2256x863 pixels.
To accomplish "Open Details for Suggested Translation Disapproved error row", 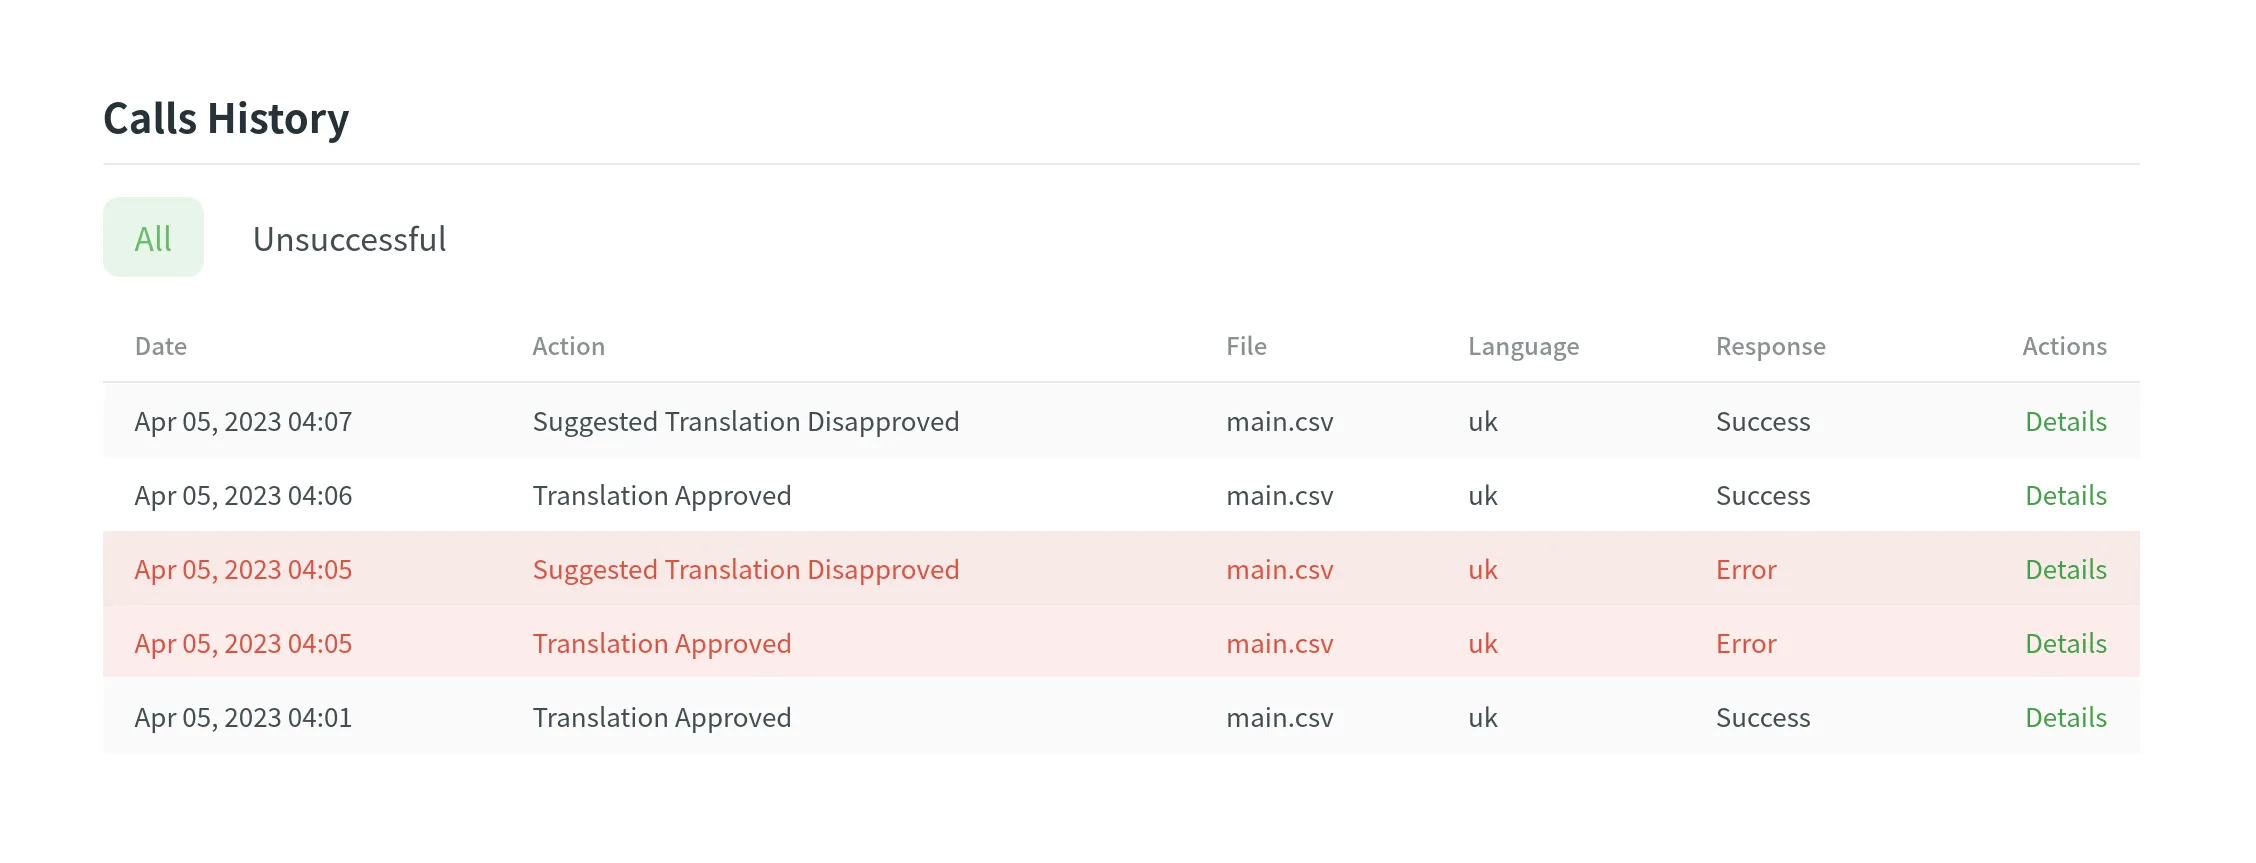I will 2065,569.
